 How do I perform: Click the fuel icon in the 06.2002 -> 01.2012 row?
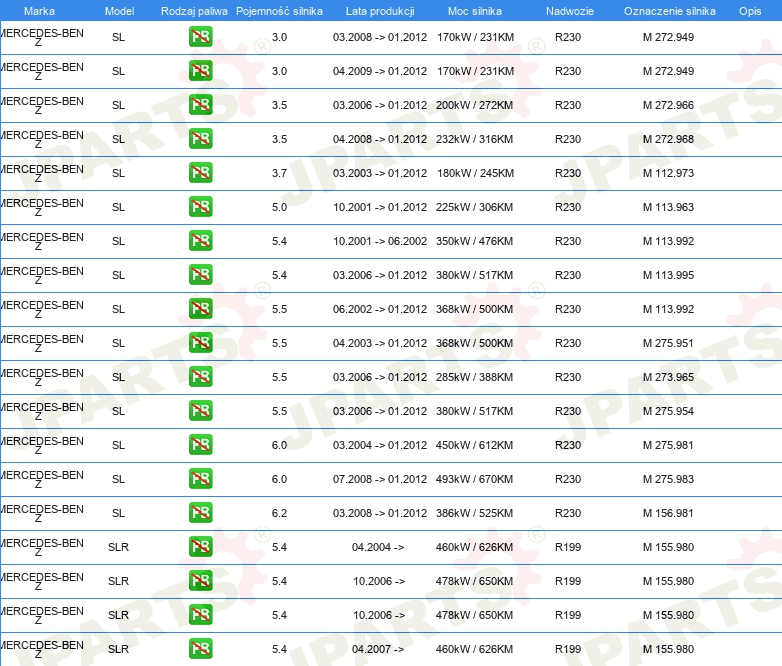click(x=200, y=309)
